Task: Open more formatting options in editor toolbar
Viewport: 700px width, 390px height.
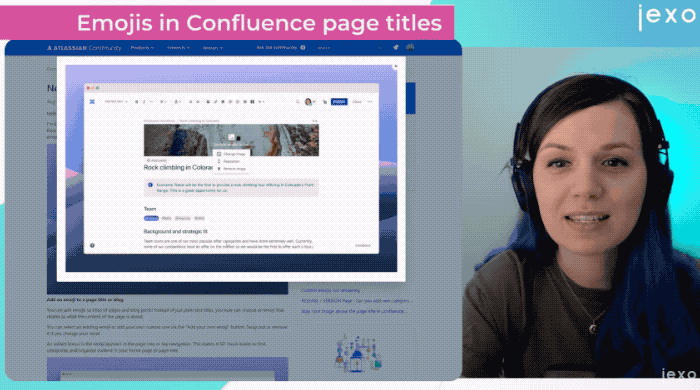Action: tap(152, 102)
